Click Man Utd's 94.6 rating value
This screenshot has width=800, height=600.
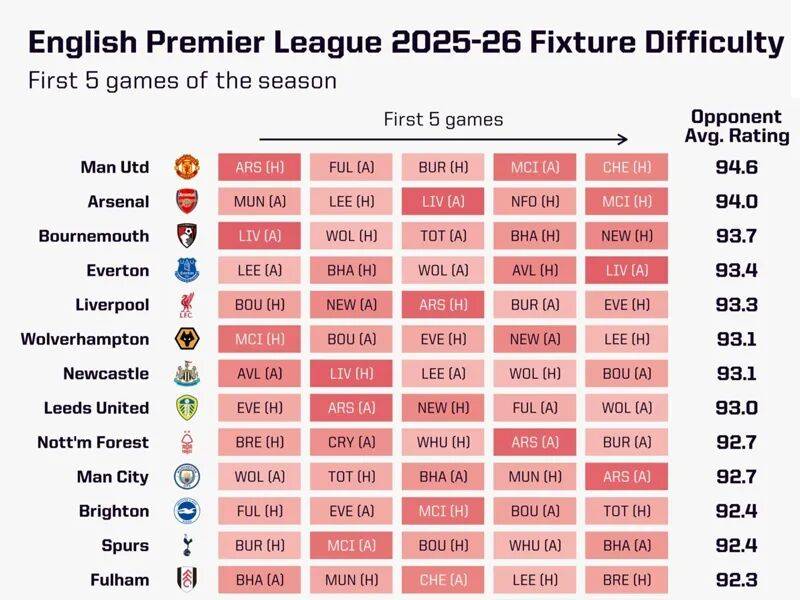(736, 167)
